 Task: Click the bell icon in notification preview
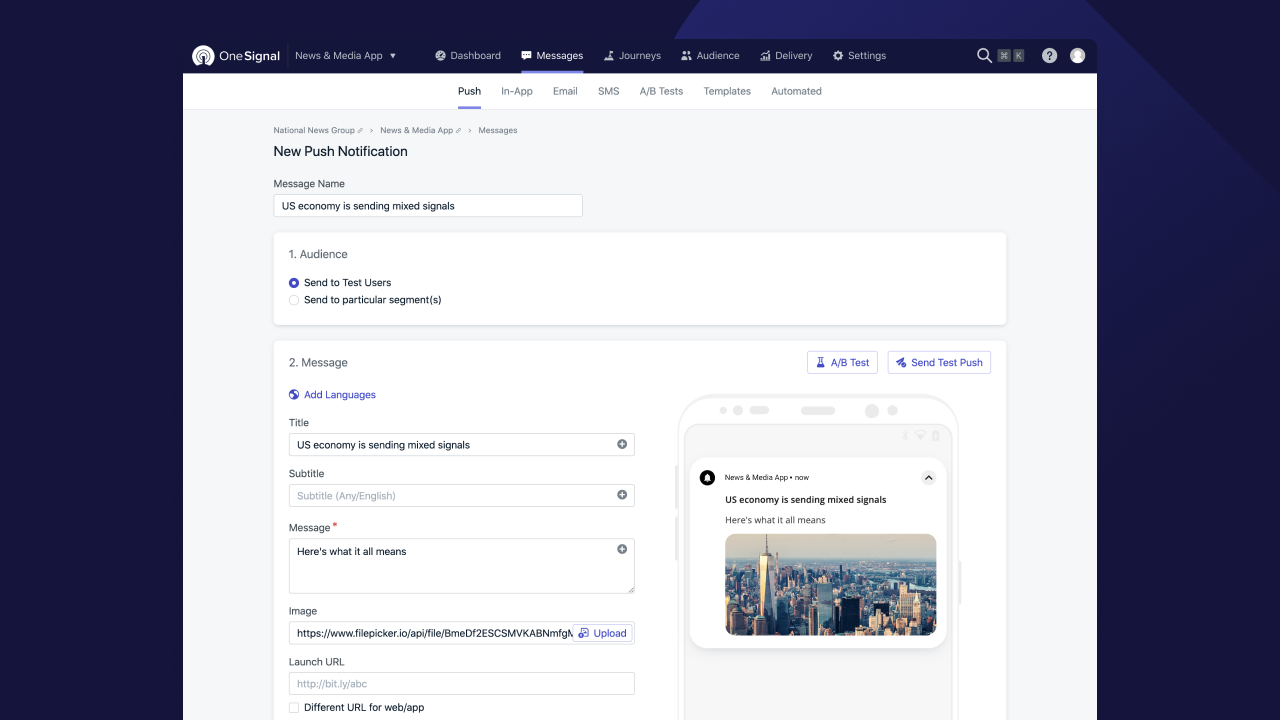(708, 478)
